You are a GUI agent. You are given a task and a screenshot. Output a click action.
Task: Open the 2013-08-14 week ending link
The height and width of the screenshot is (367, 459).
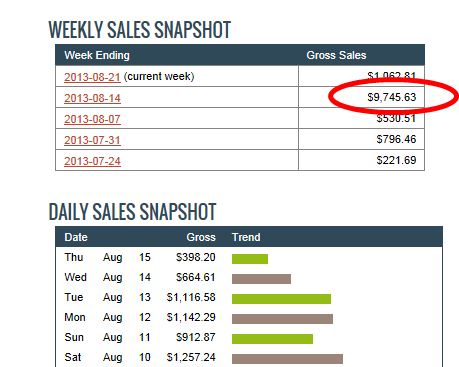[92, 98]
